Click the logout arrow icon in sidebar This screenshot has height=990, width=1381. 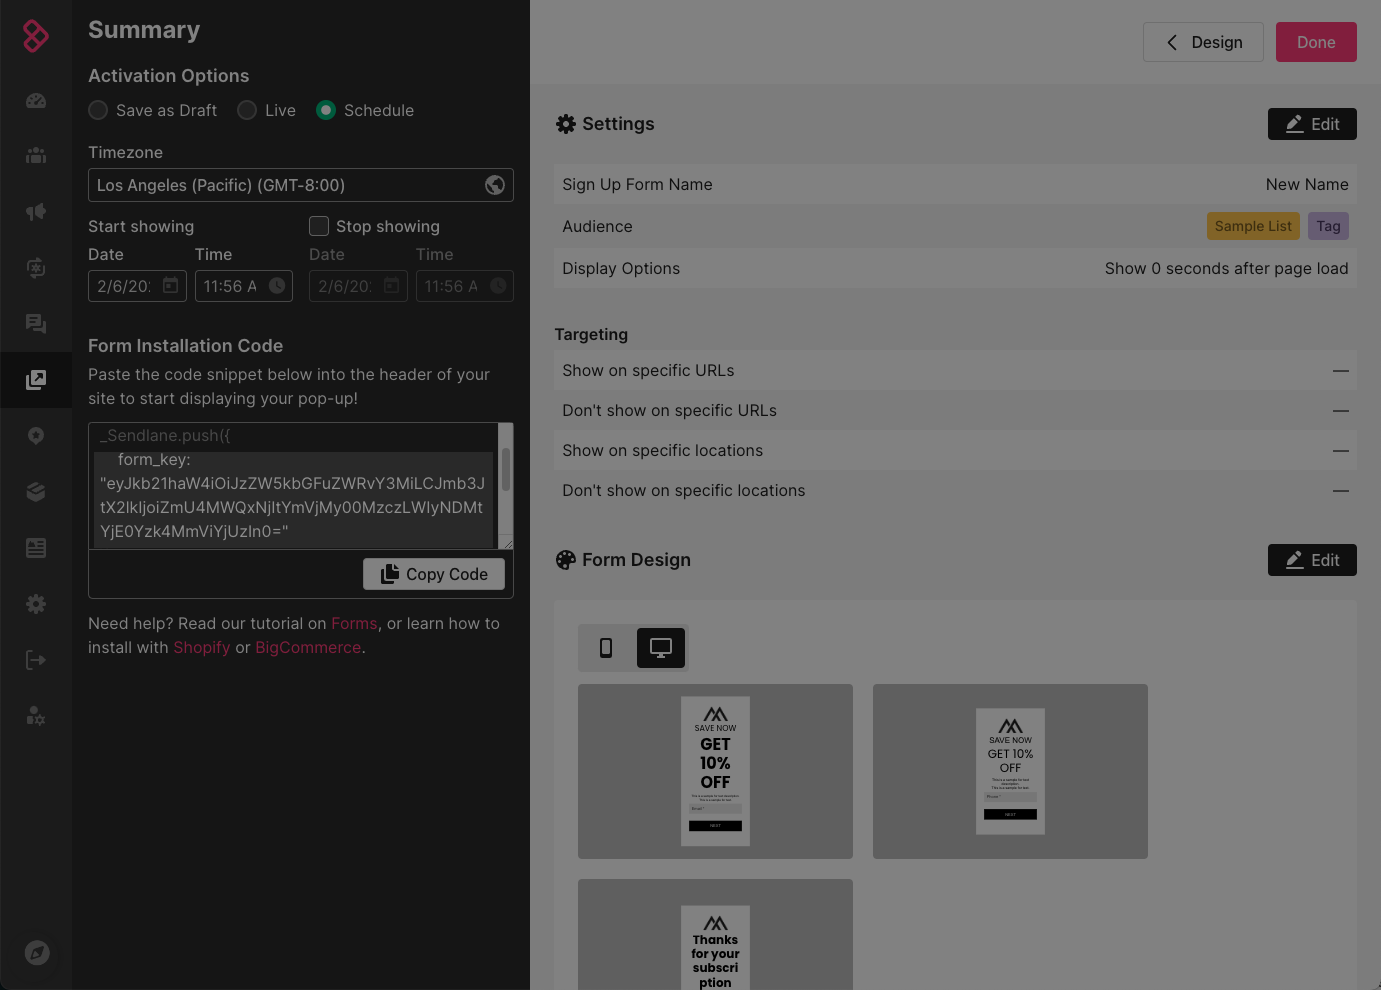pyautogui.click(x=36, y=660)
